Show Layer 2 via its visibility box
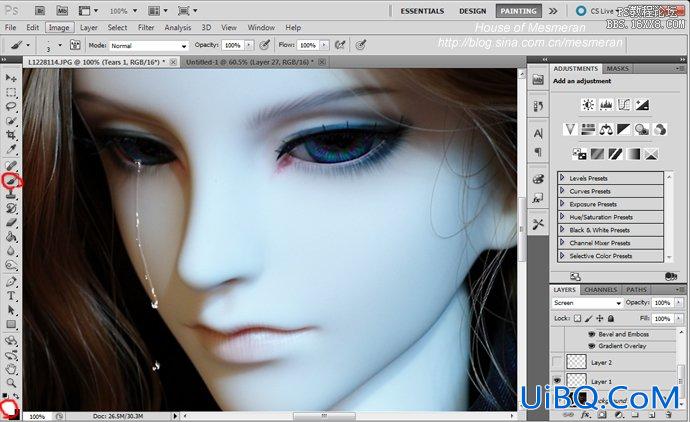690x422 pixels. 557,362
